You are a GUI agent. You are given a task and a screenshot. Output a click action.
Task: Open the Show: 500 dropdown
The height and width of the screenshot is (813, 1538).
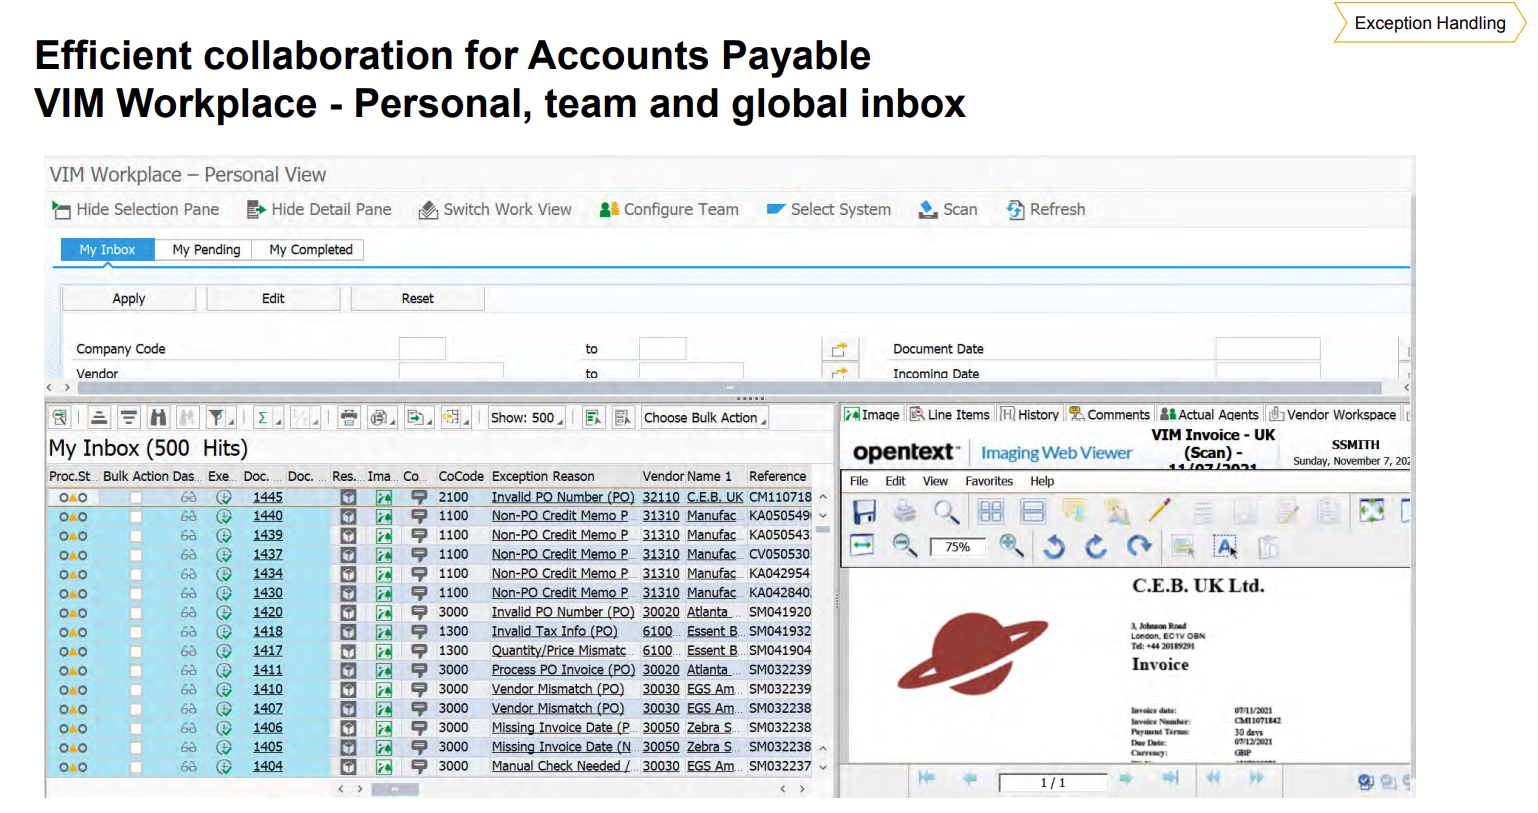click(527, 418)
